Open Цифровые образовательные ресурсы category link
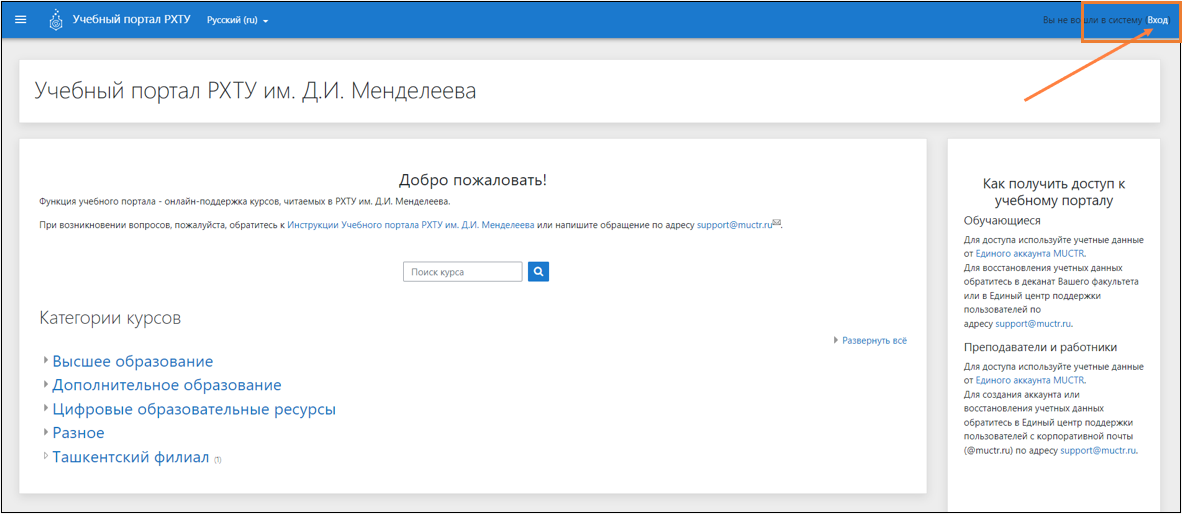This screenshot has height=514, width=1182. click(x=194, y=409)
